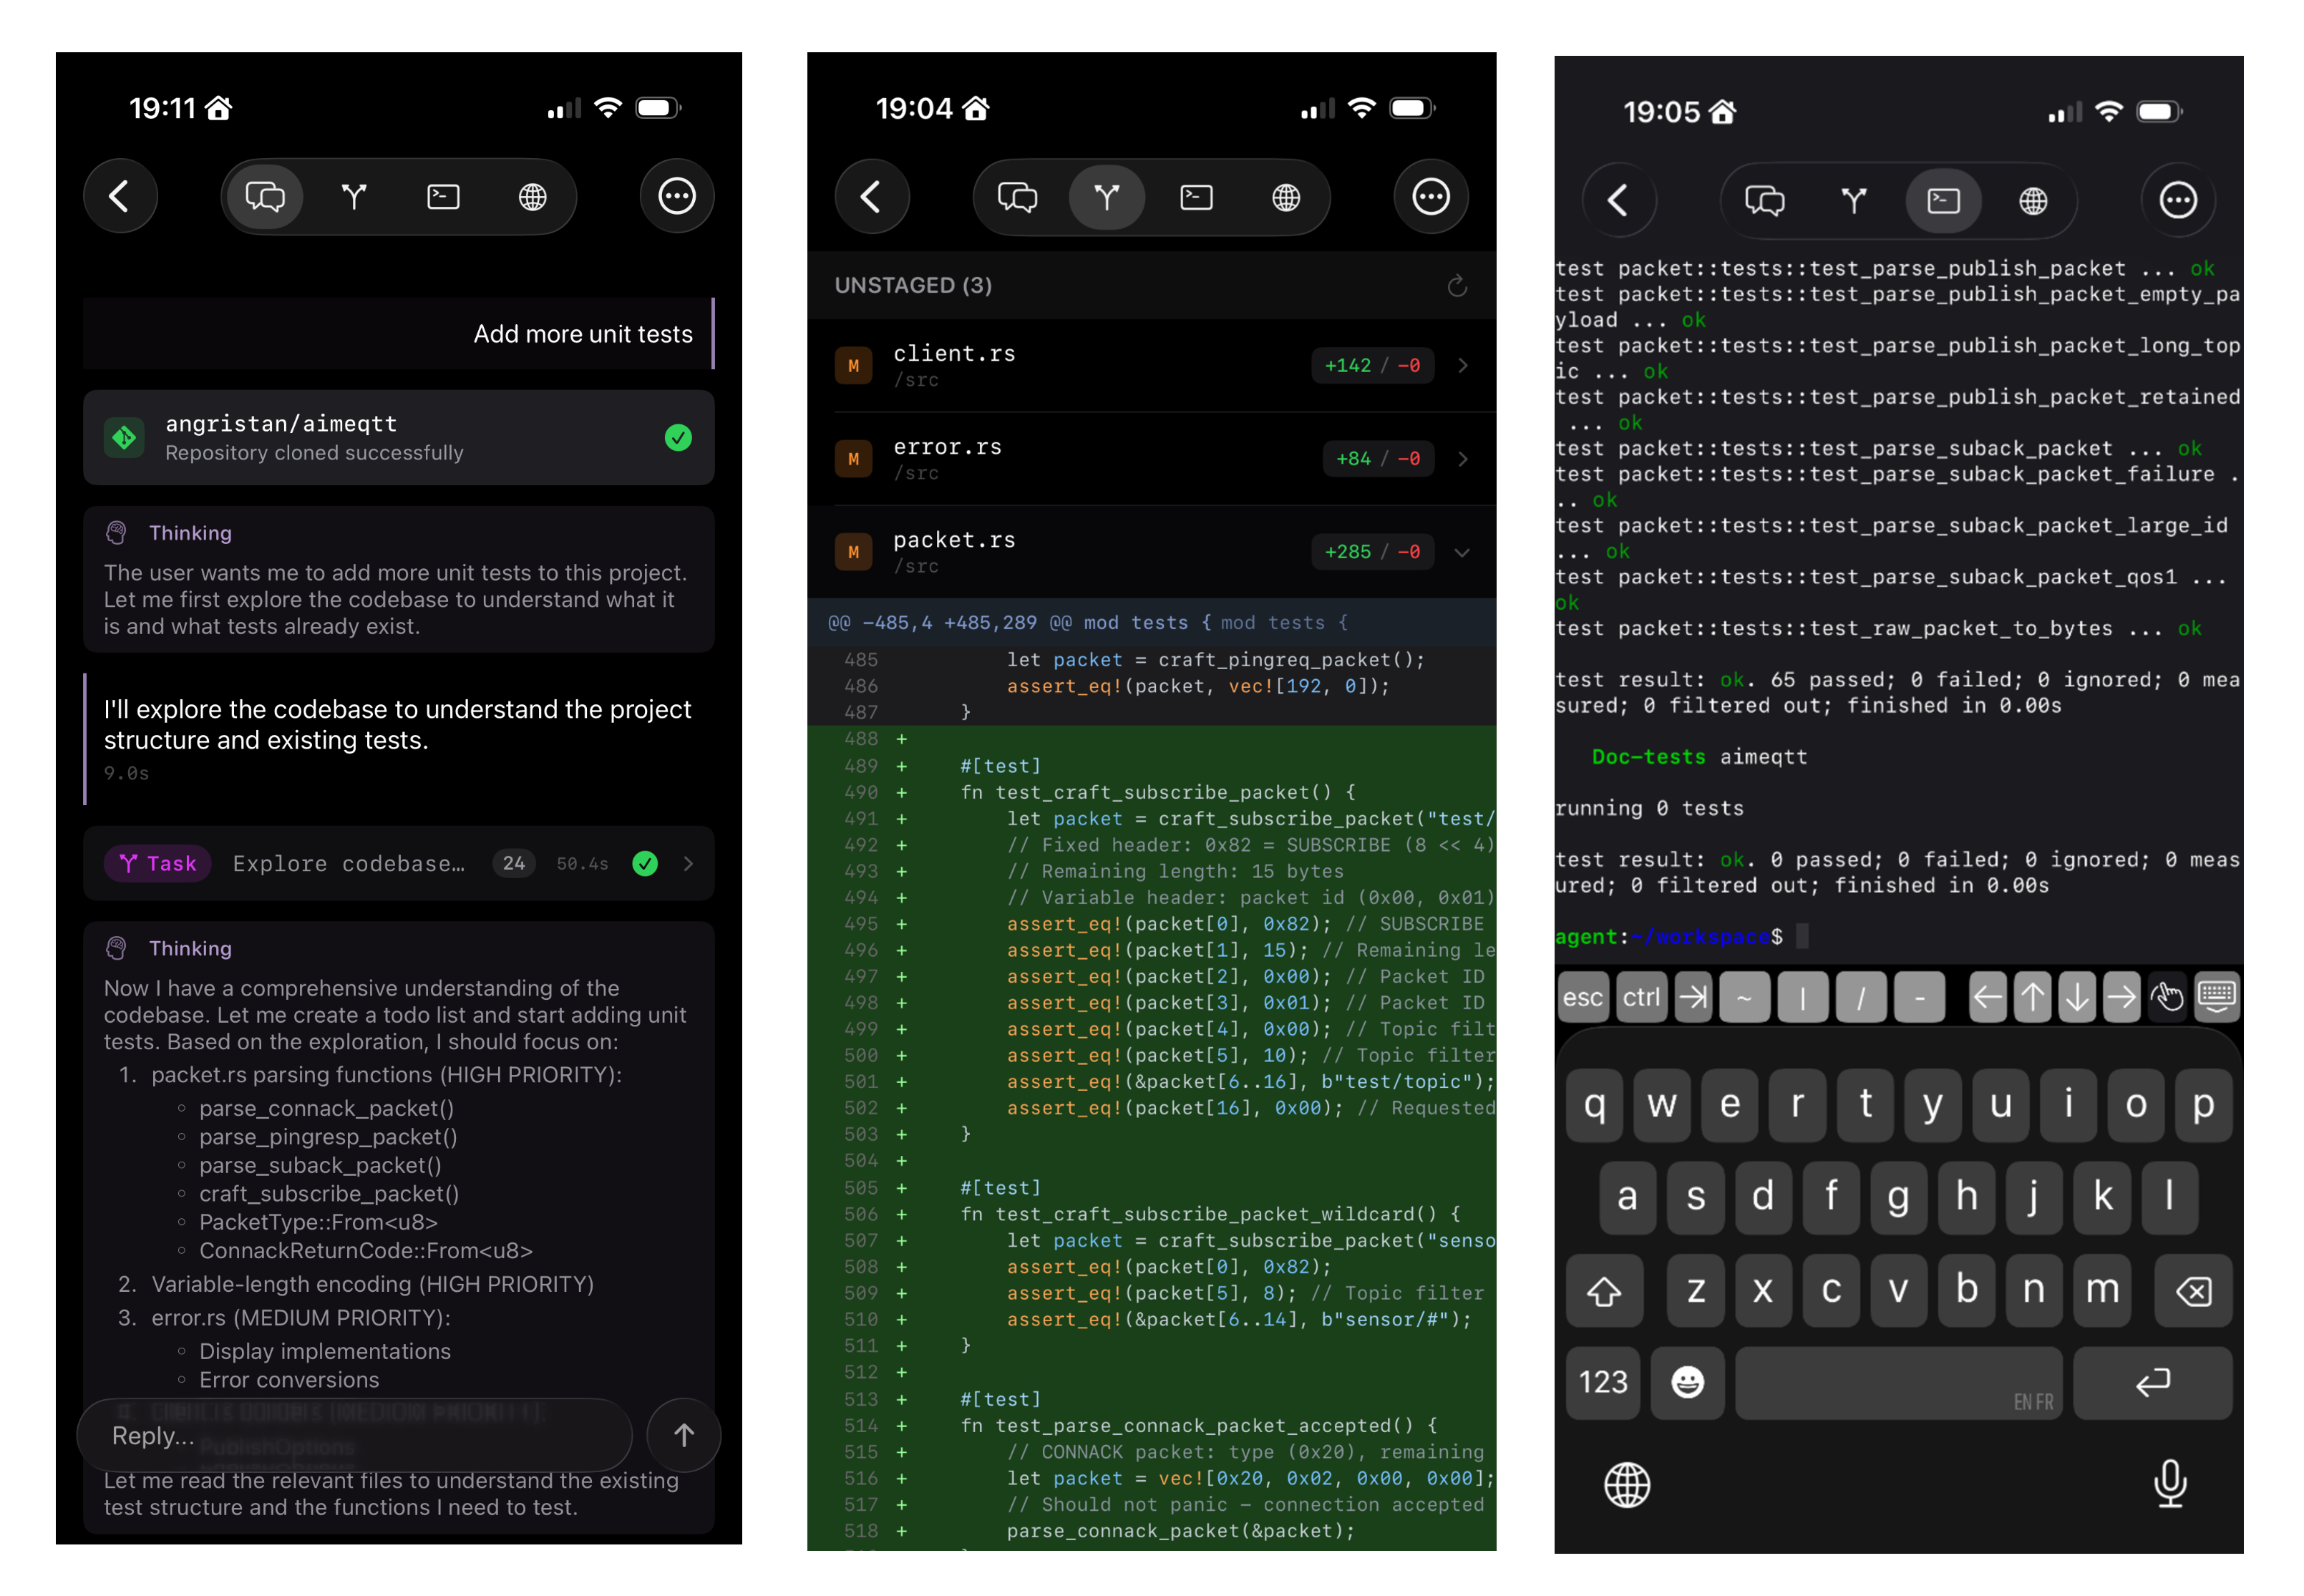Tap the globe key to switch keyboard language

[1627, 1485]
